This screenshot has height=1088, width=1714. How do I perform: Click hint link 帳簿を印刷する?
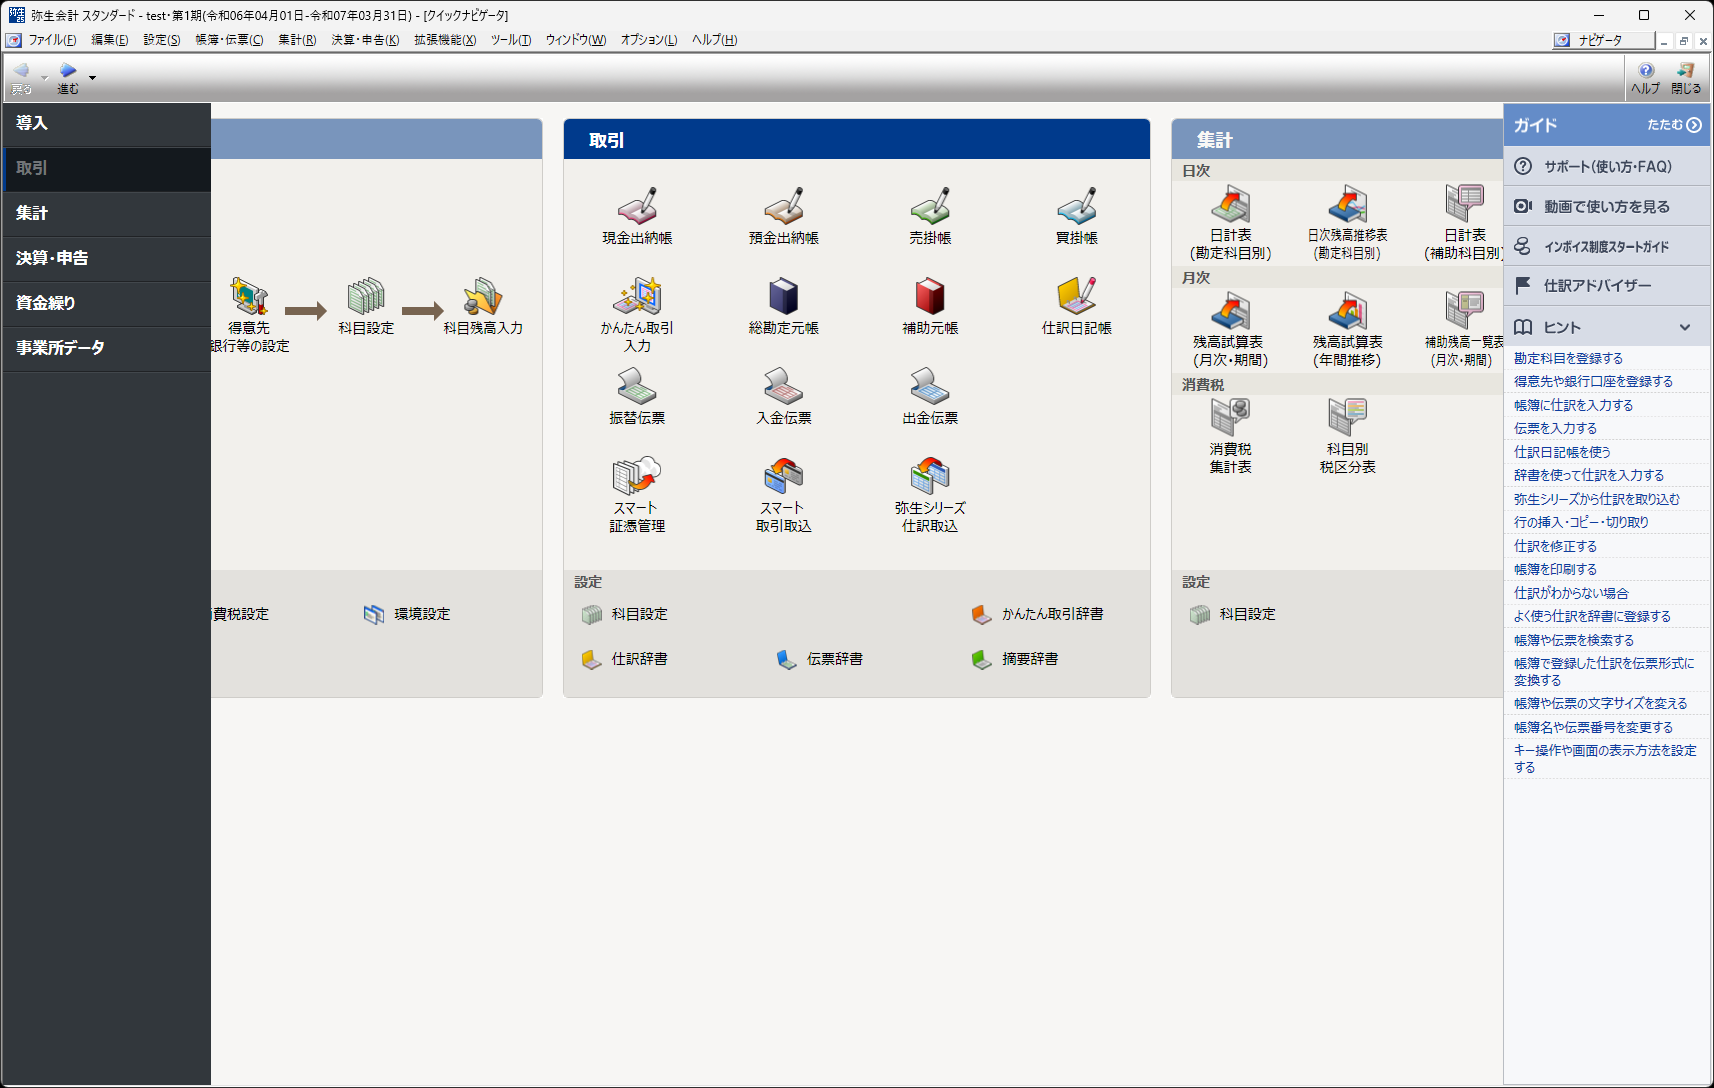(1555, 569)
